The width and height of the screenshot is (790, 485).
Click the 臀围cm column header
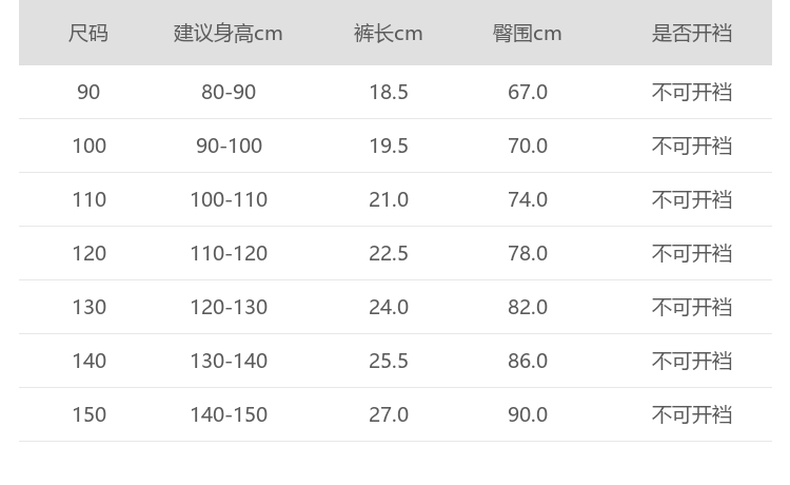click(527, 33)
